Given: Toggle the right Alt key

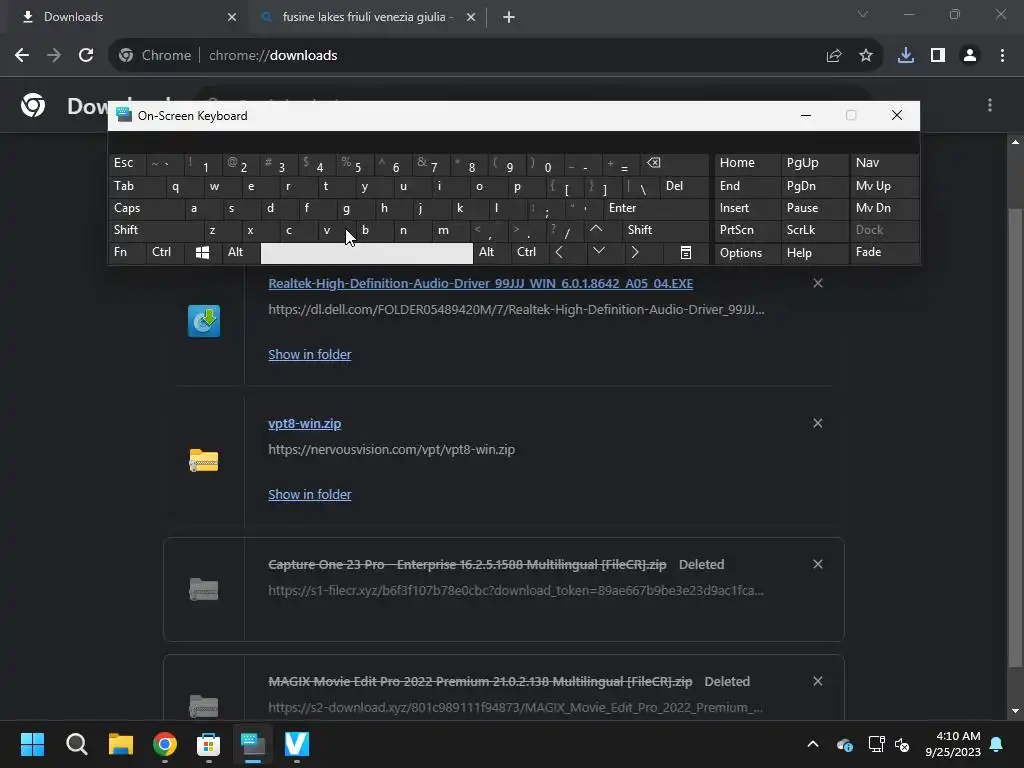Looking at the screenshot, I should 492,252.
